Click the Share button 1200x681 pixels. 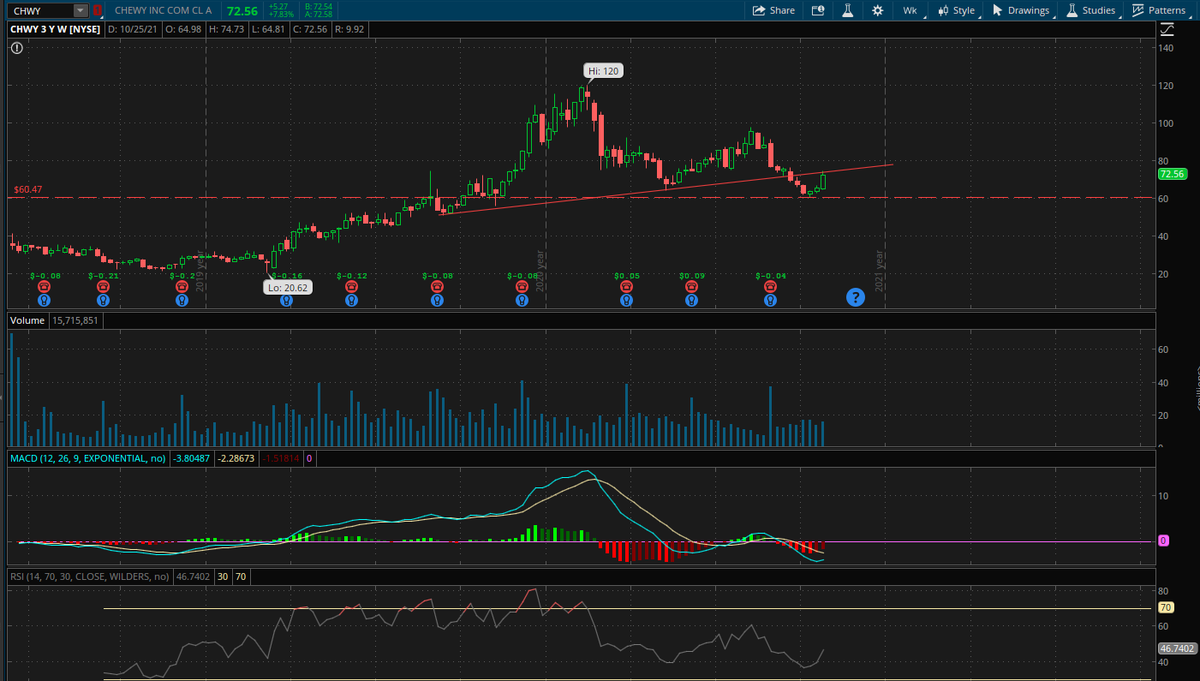point(774,10)
